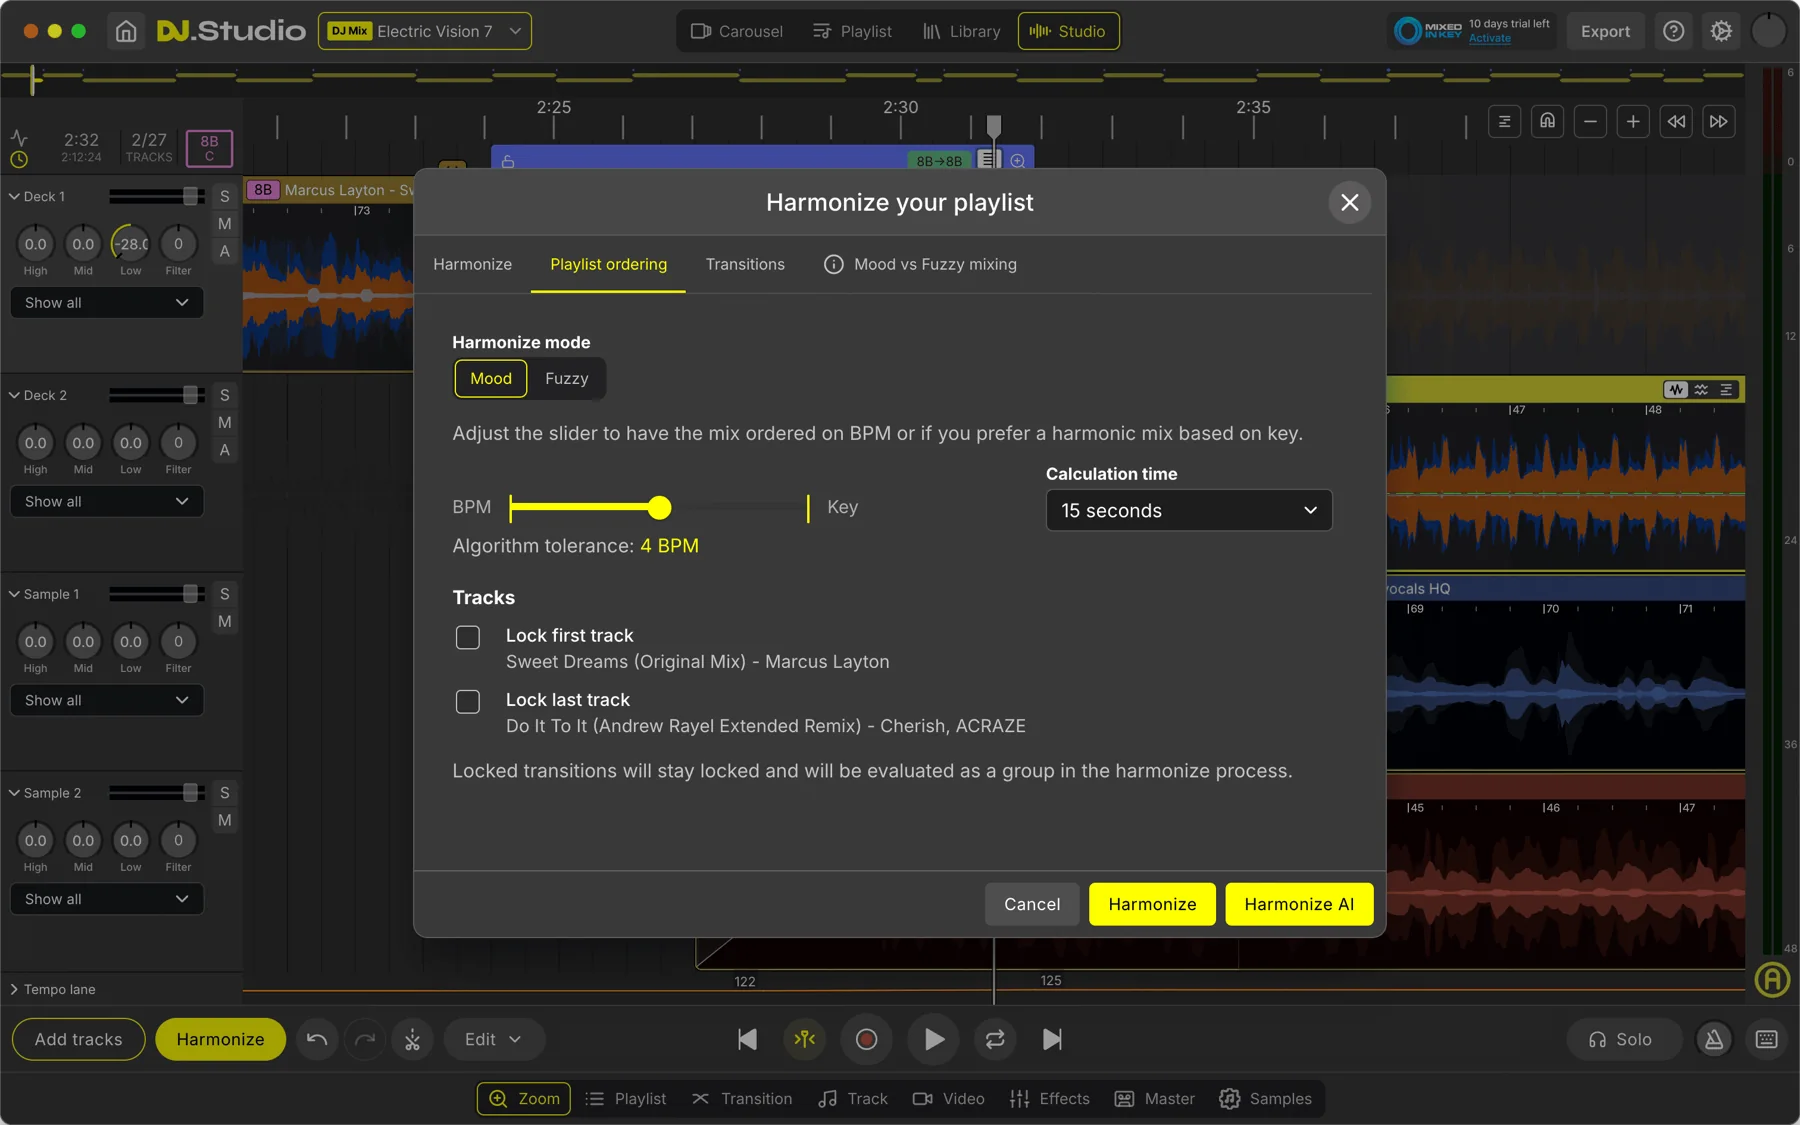Switch to the Carousel view
The image size is (1800, 1125).
point(736,31)
